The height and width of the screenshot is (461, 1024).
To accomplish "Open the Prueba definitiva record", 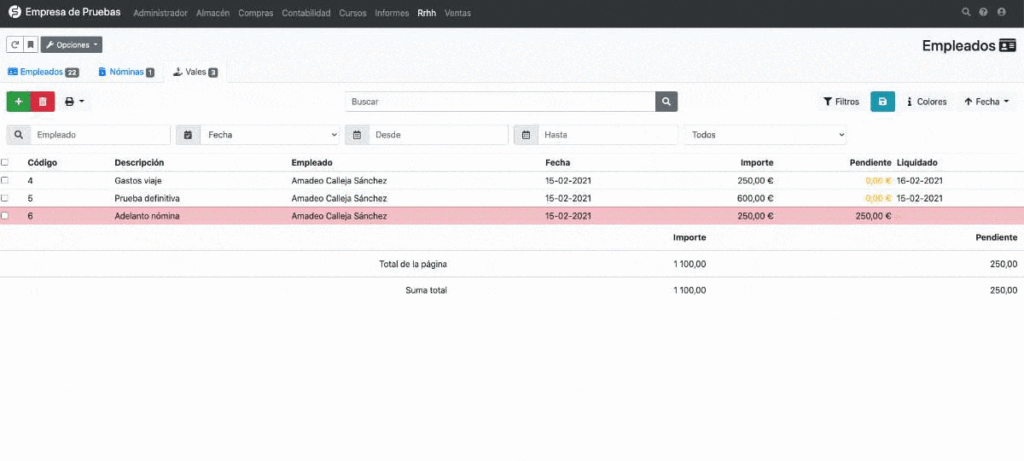I will pyautogui.click(x=147, y=198).
